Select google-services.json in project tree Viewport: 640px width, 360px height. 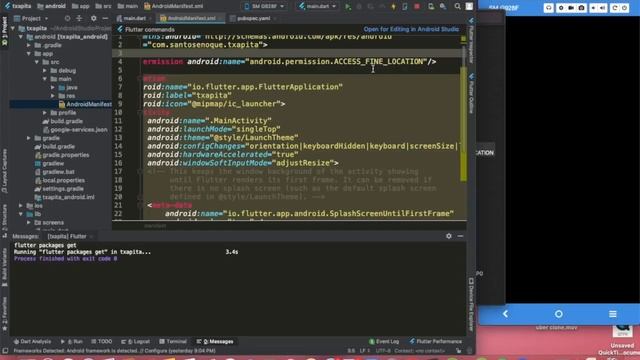pyautogui.click(x=75, y=130)
